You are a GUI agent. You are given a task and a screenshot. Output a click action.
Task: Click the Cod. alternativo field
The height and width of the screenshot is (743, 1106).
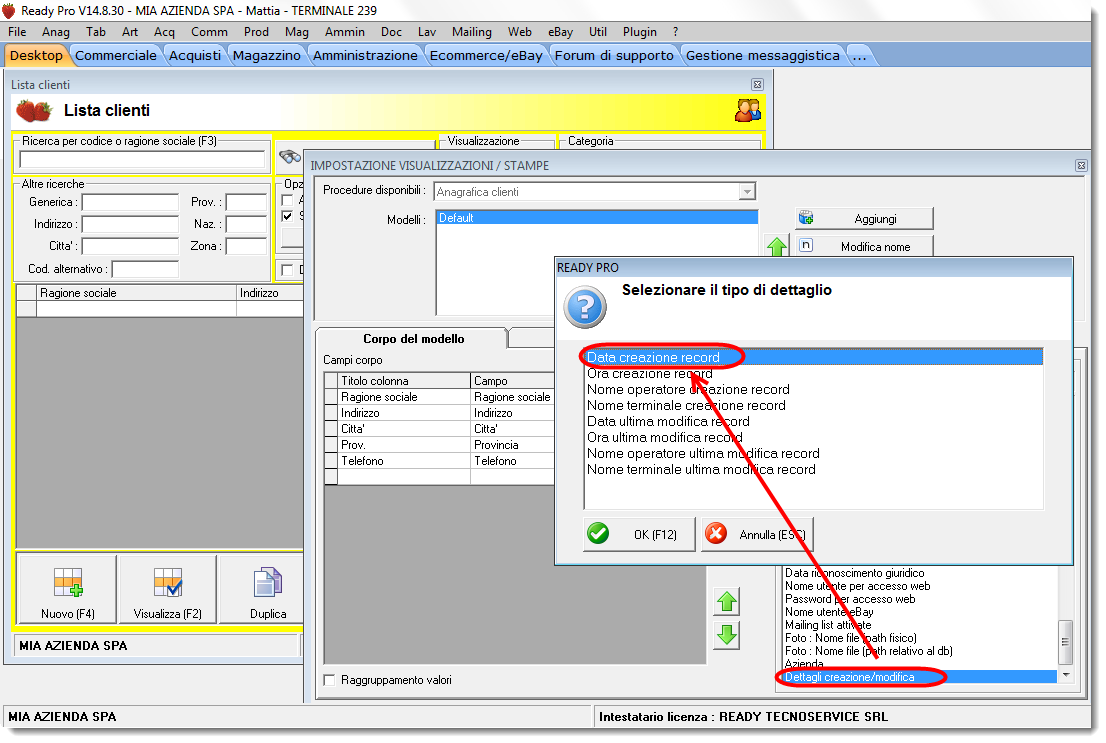pos(145,269)
